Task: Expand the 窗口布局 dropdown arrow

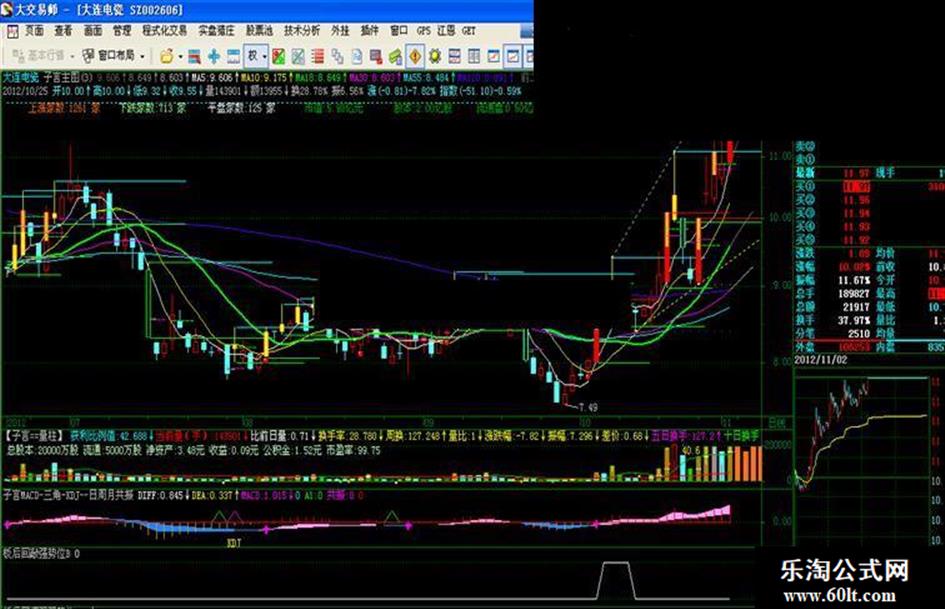Action: tap(142, 57)
